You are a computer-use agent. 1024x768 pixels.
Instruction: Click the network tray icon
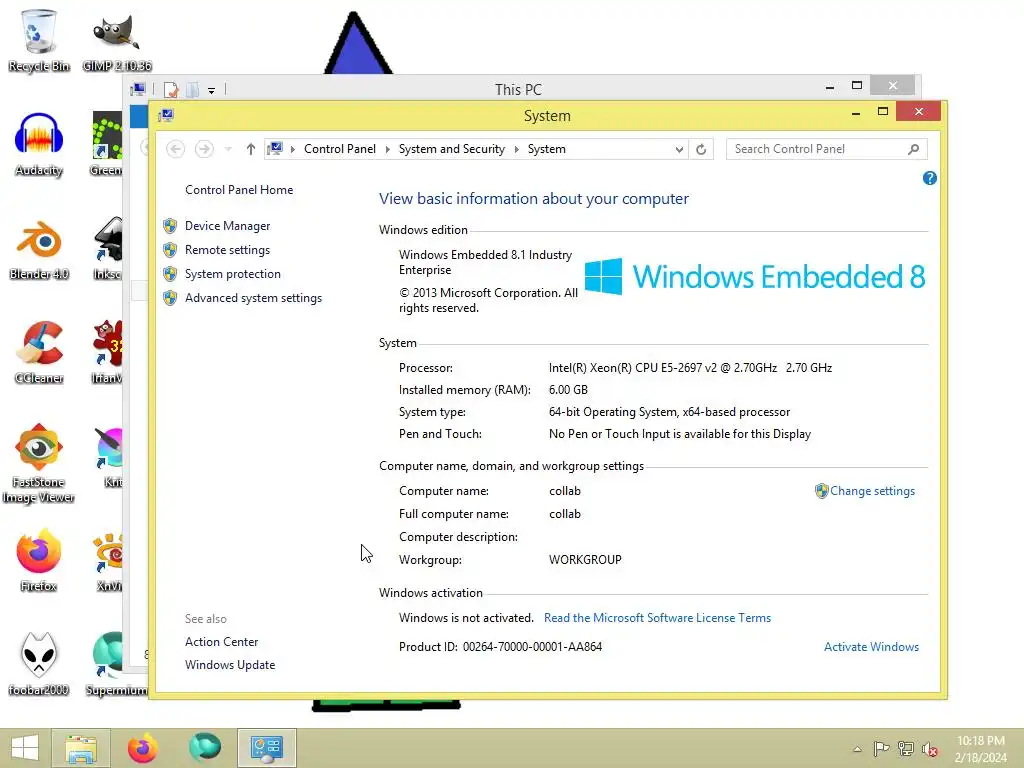[906, 748]
